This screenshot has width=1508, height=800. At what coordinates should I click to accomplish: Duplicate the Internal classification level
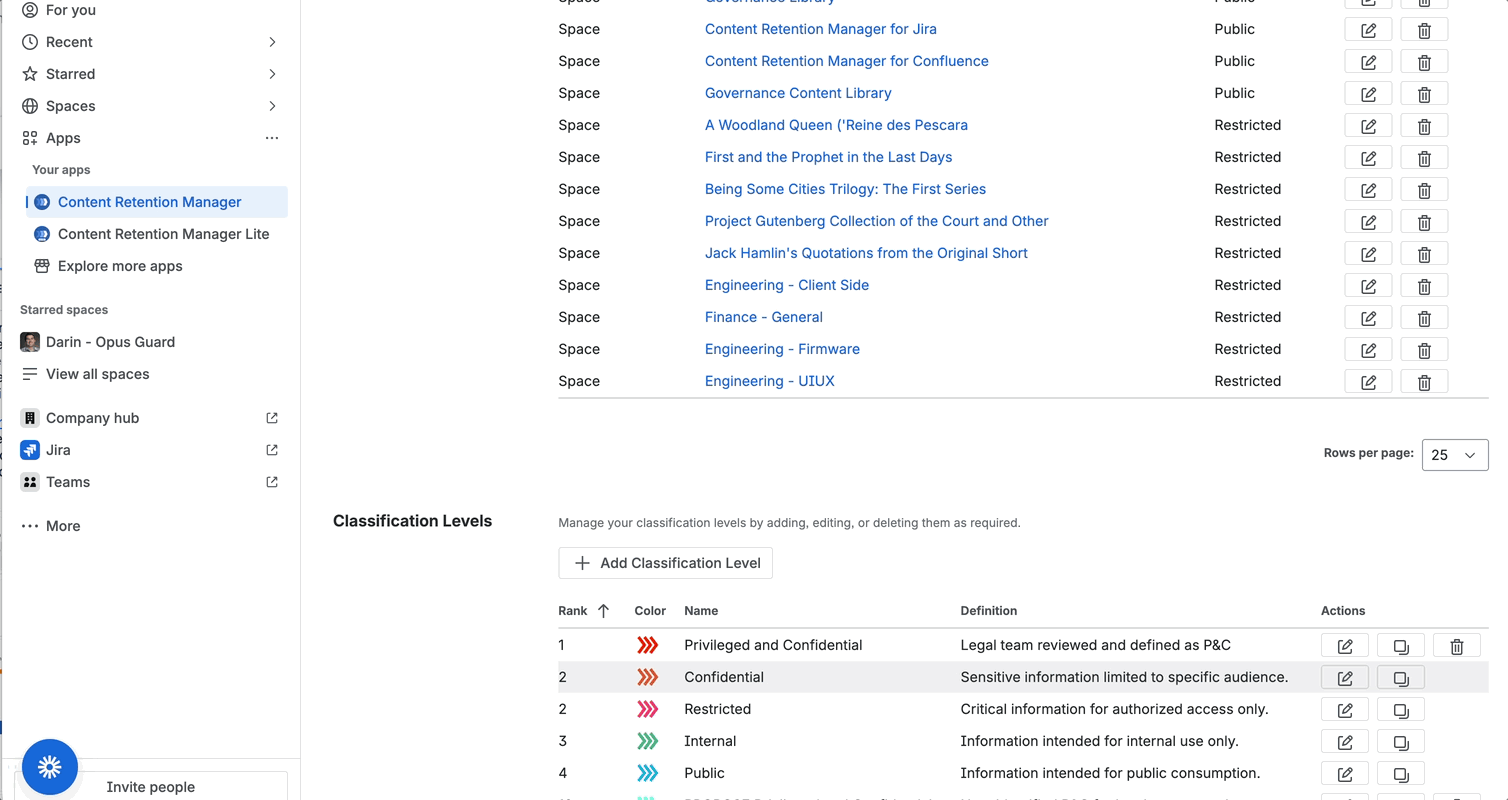tap(1401, 742)
